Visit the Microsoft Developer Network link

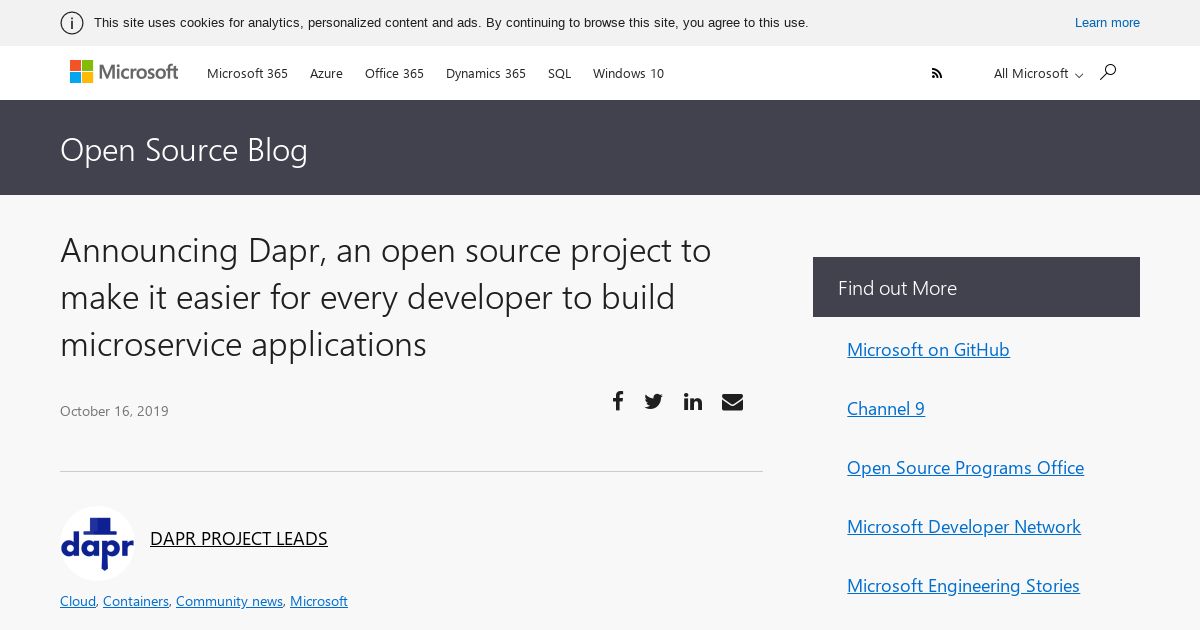(964, 526)
